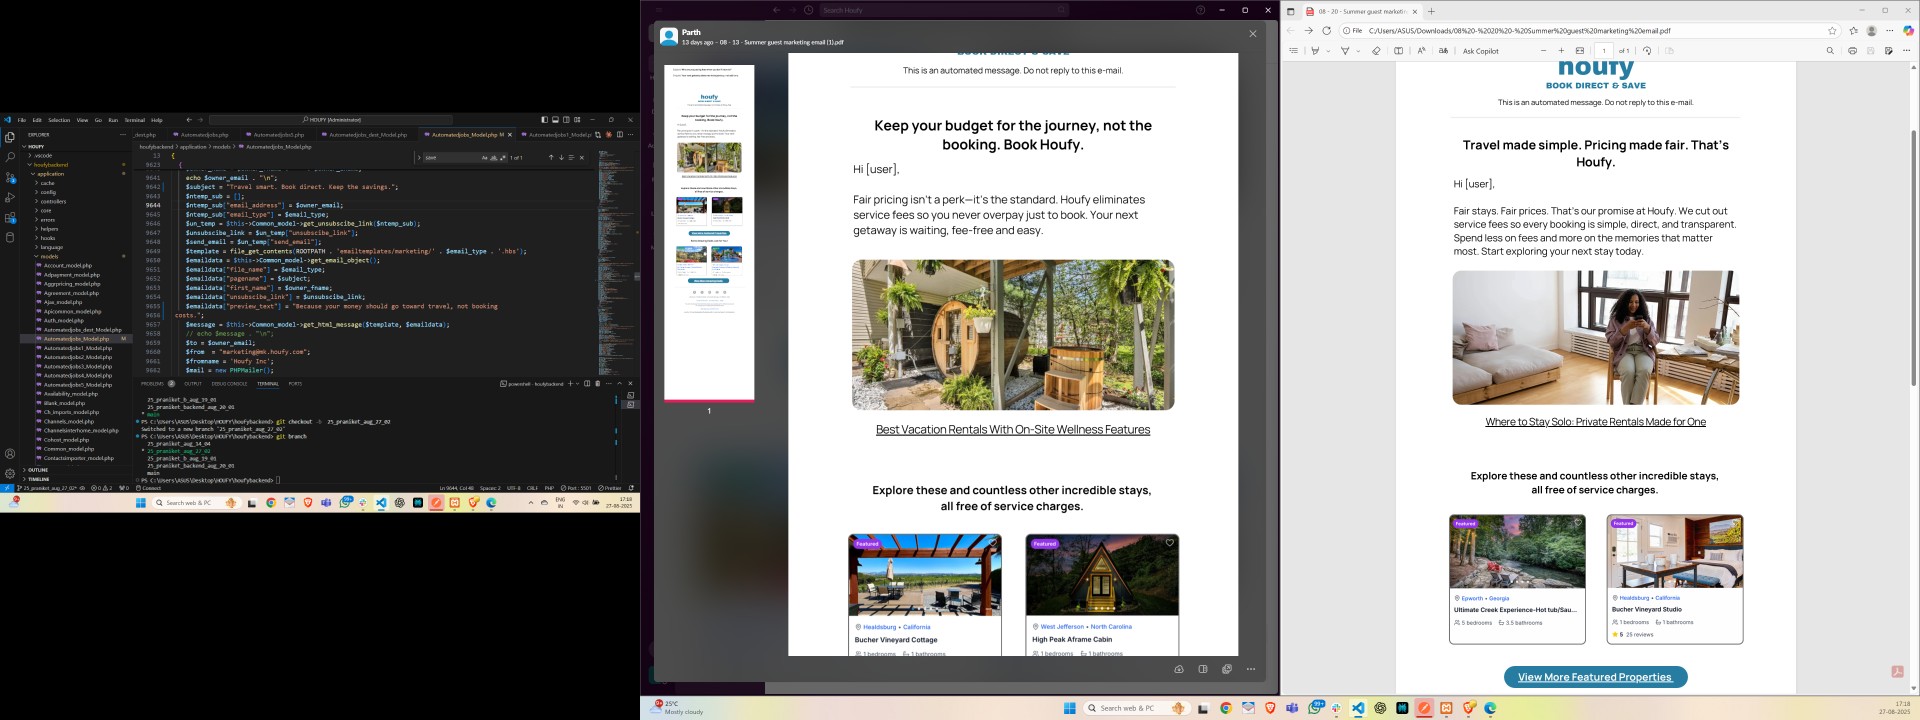
Task: Select page 1 thumbnail in preview sidebar
Action: click(x=709, y=232)
